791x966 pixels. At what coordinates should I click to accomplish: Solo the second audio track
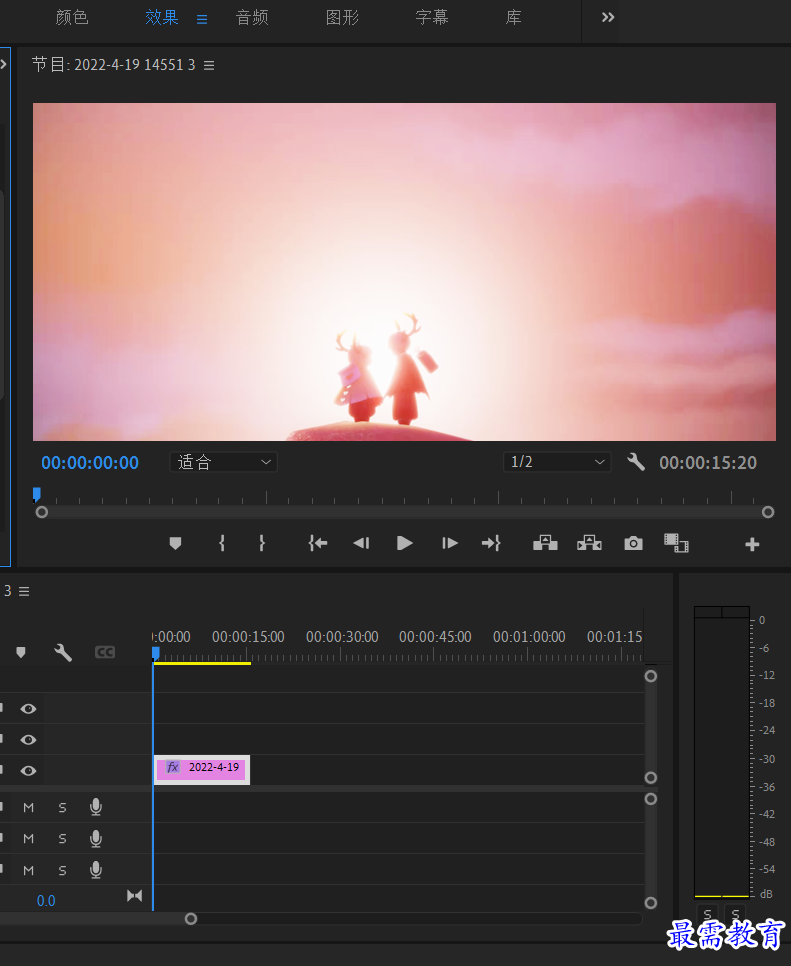(x=62, y=838)
